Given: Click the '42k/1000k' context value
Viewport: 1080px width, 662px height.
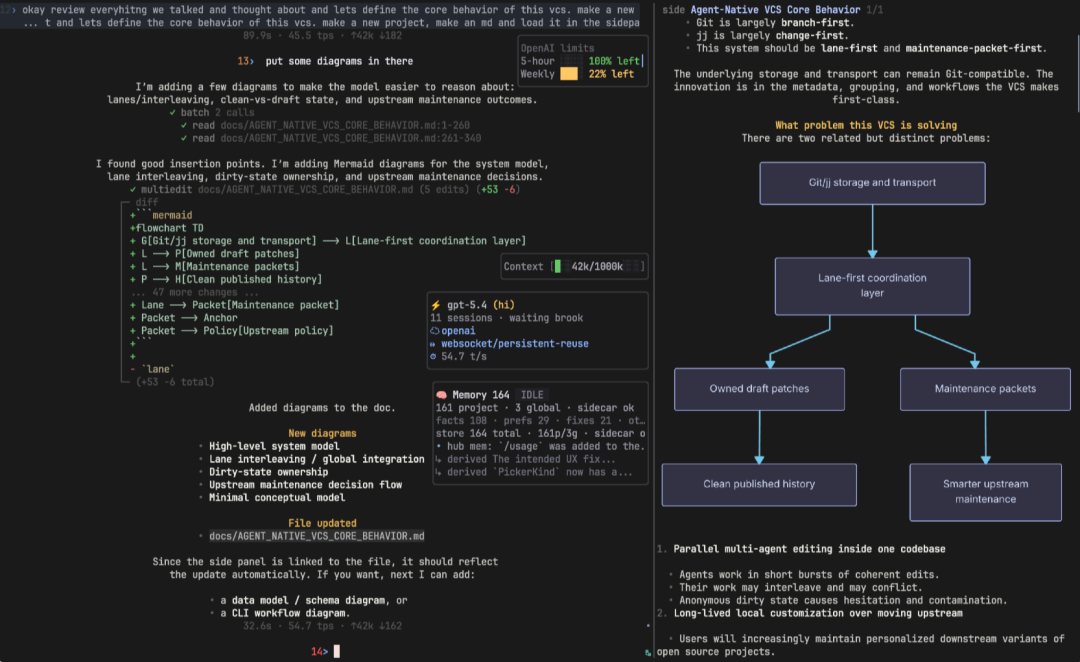Looking at the screenshot, I should [596, 267].
